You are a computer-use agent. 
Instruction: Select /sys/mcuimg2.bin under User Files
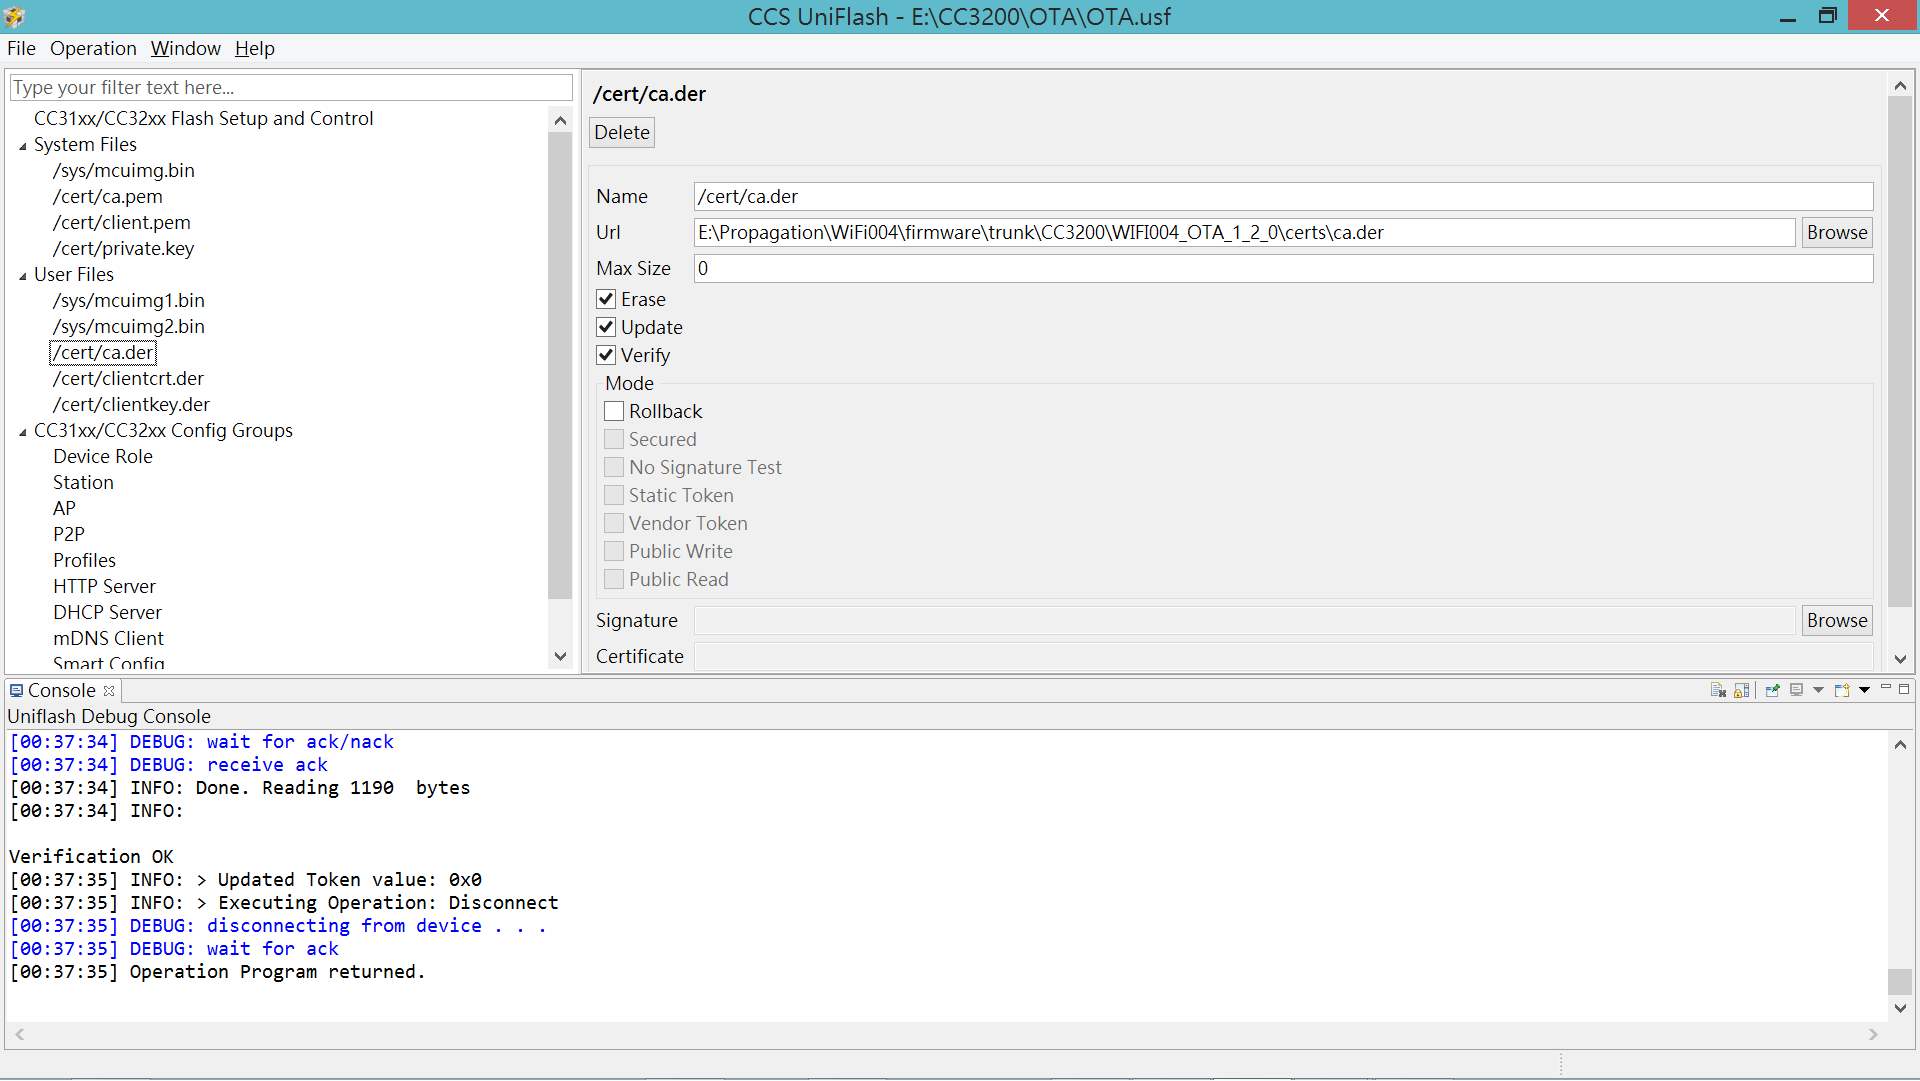tap(129, 326)
